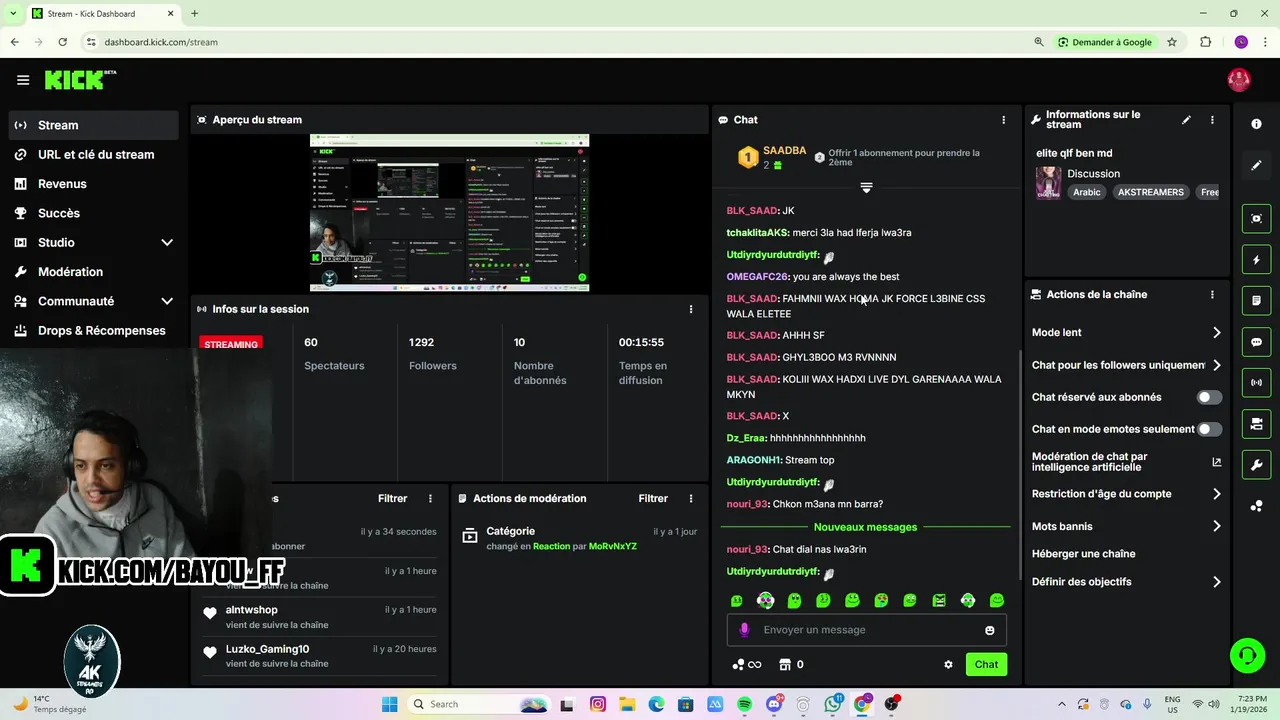The width and height of the screenshot is (1280, 720).
Task: Toggle document panel icon in right rail
Action: point(1256,301)
